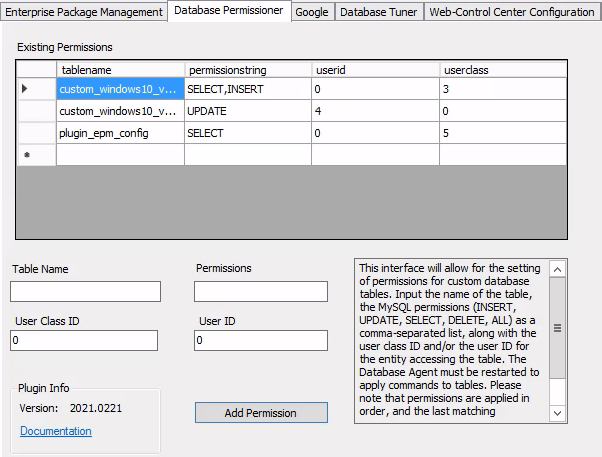Open the Documentation link

55,431
